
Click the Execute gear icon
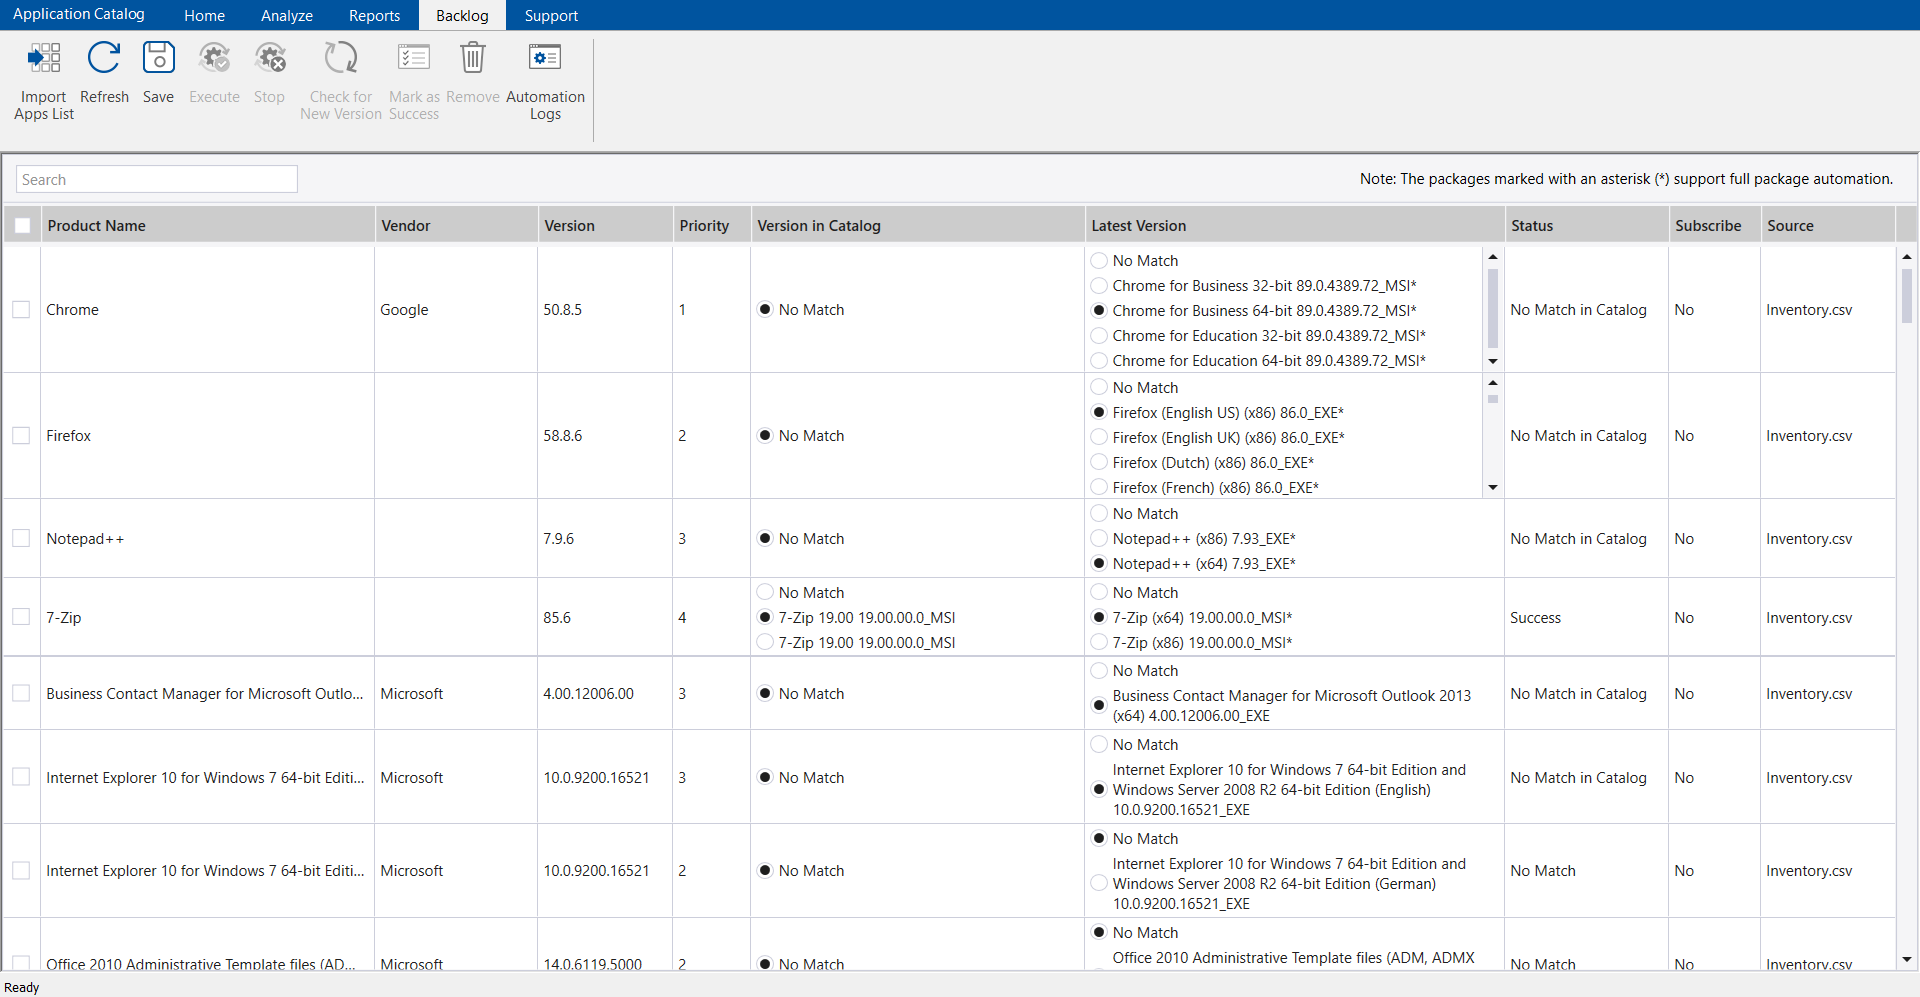click(x=214, y=58)
